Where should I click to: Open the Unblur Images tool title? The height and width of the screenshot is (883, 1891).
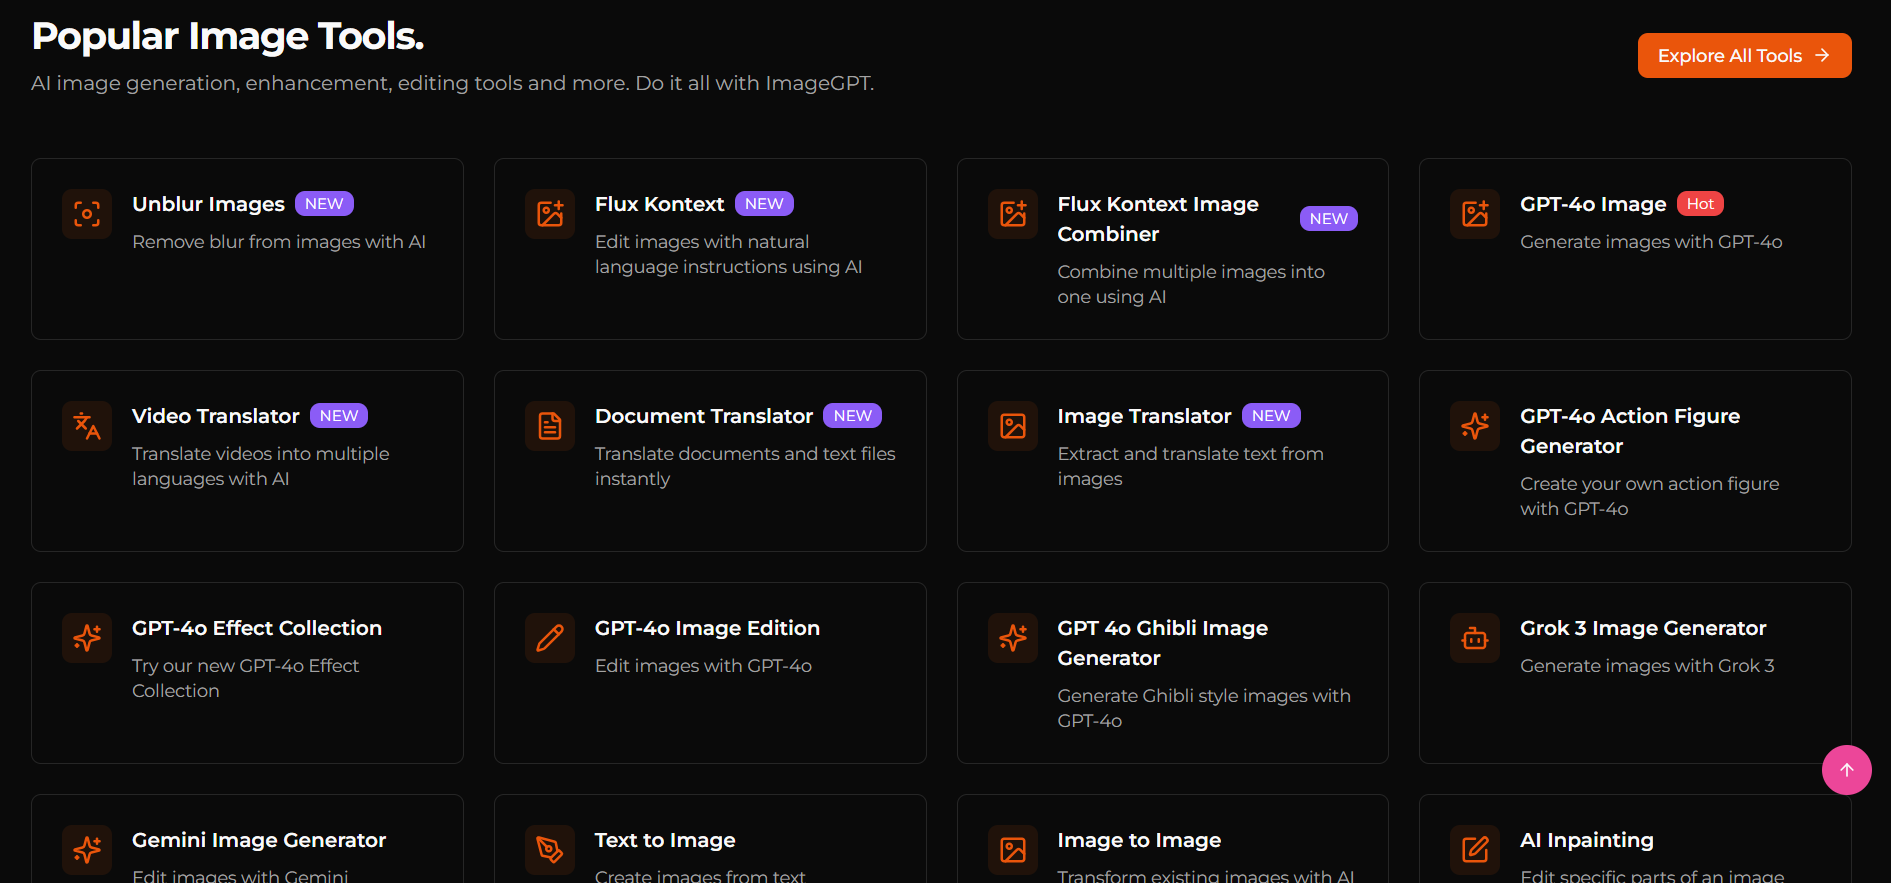208,204
